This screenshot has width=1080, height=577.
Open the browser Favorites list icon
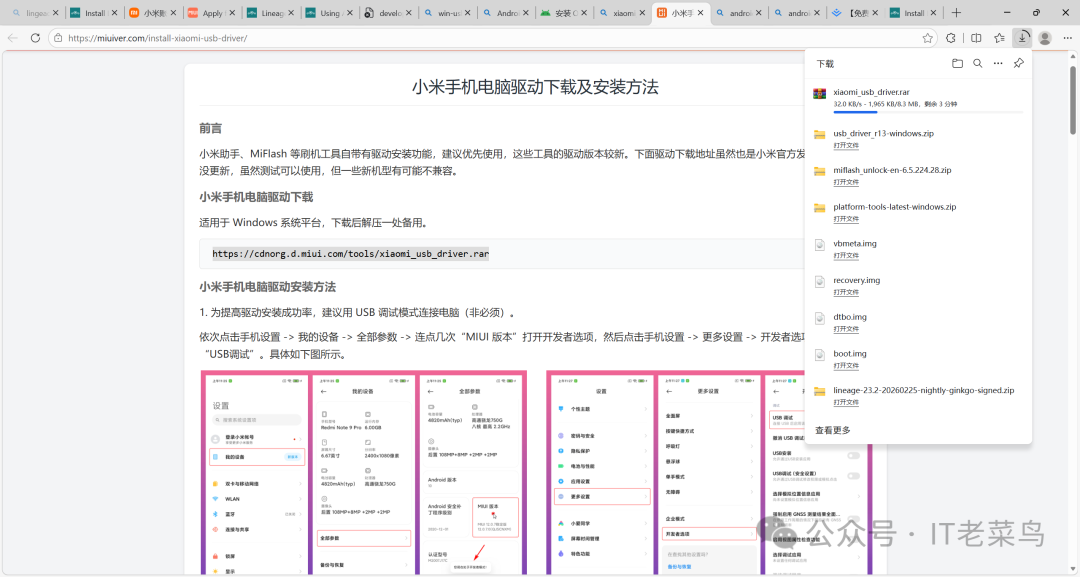998,37
